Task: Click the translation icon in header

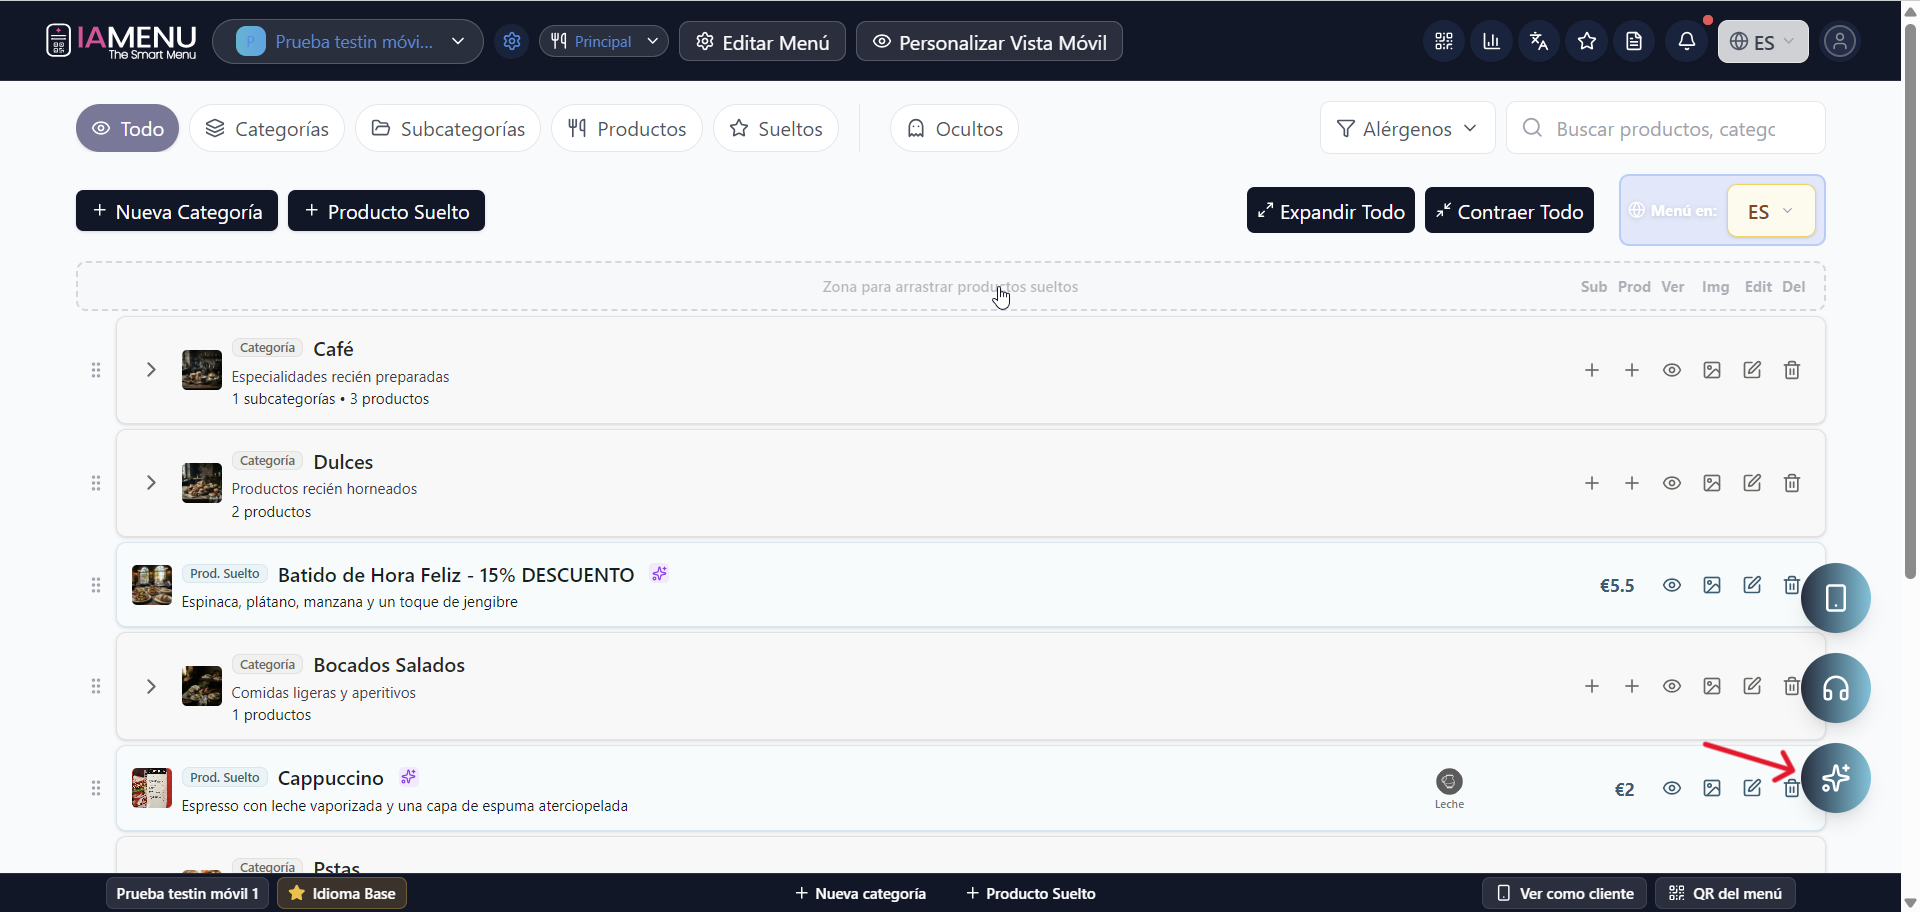Action: pos(1539,42)
